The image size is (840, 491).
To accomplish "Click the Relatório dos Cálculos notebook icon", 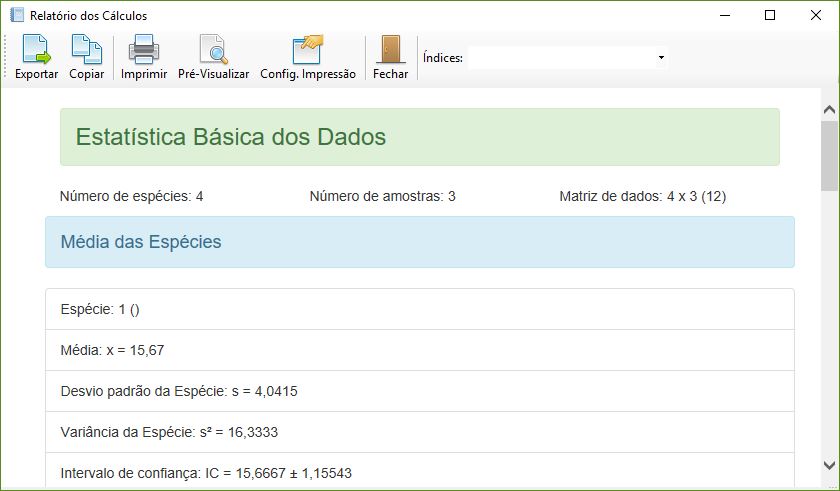I will (x=17, y=15).
